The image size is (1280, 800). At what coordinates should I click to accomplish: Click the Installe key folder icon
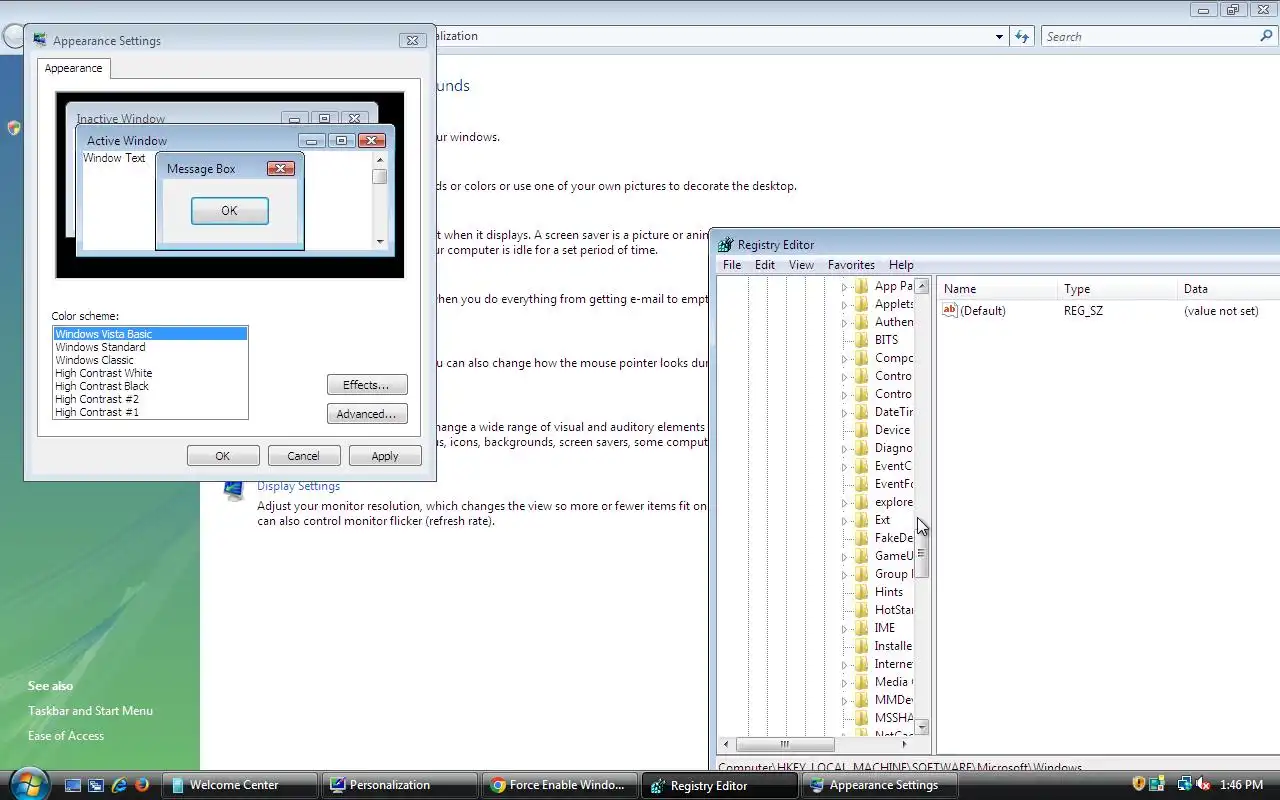click(x=861, y=646)
